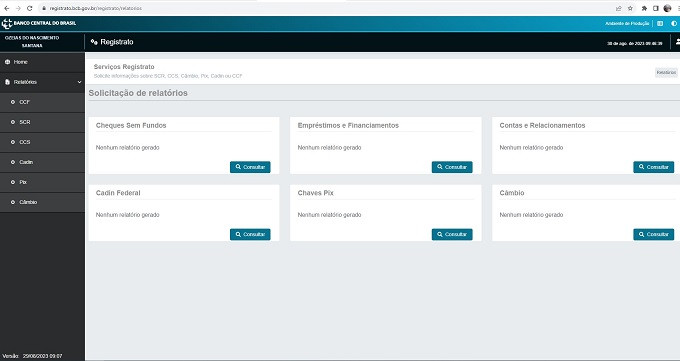Bookmark the page with the star icon
Viewport: 680px width, 361px height.
coord(630,8)
